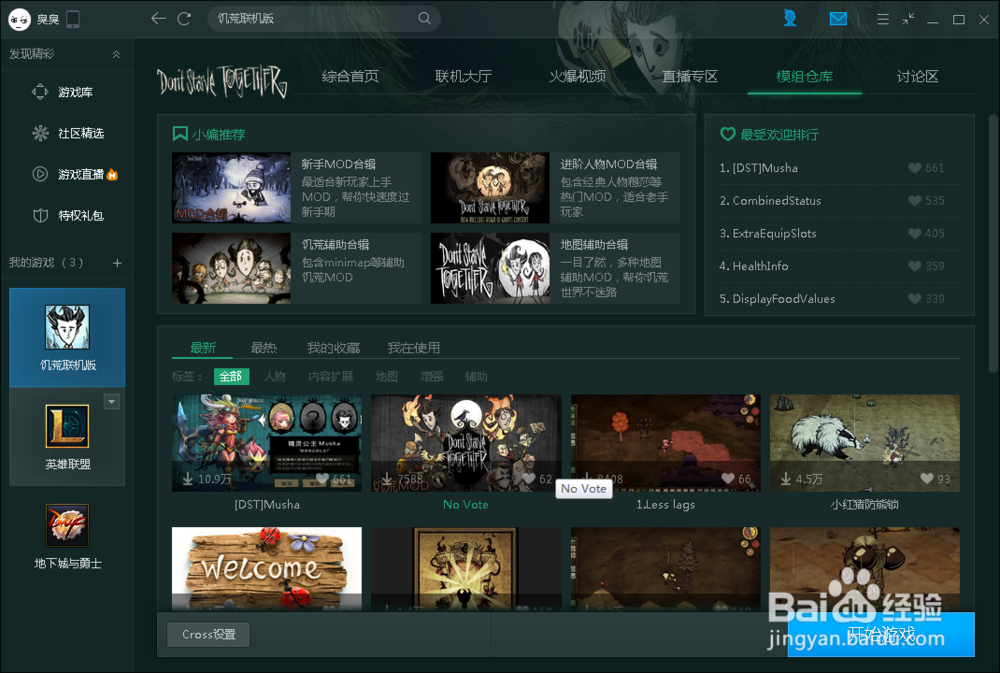Click the Don't Starve Together logo
1000x673 pixels.
click(221, 81)
